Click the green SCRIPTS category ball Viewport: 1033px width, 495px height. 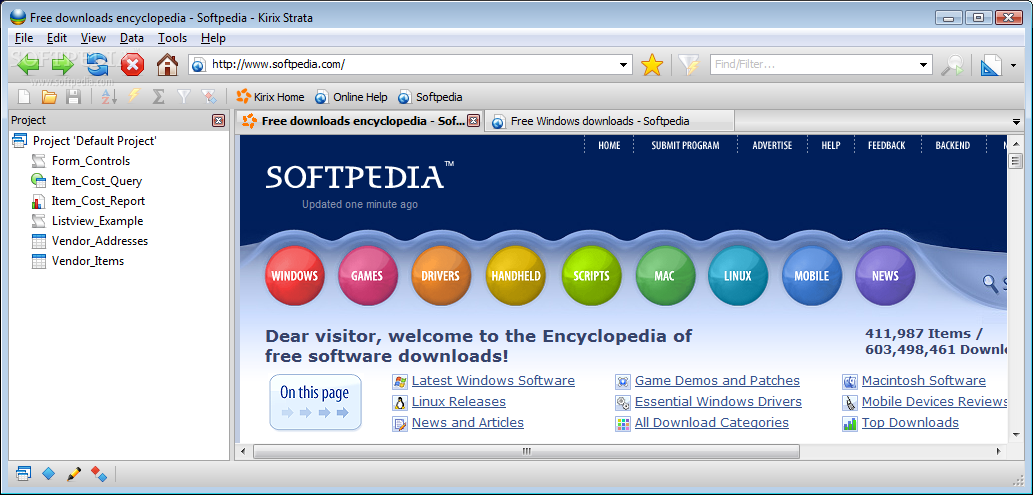point(591,276)
